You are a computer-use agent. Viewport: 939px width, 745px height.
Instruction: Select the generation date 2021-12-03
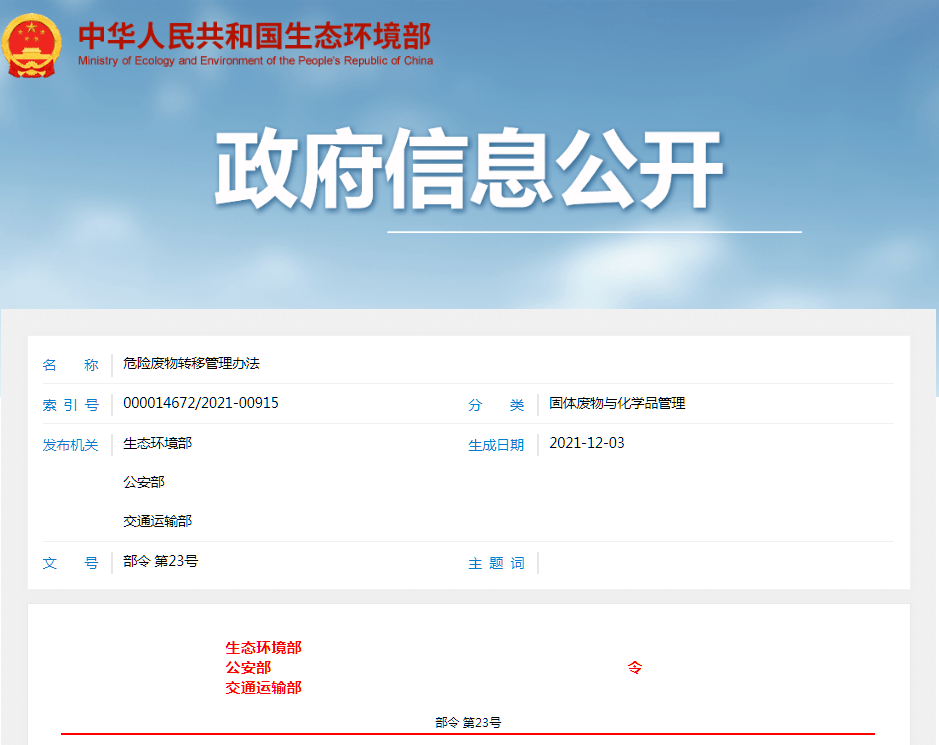click(x=585, y=442)
